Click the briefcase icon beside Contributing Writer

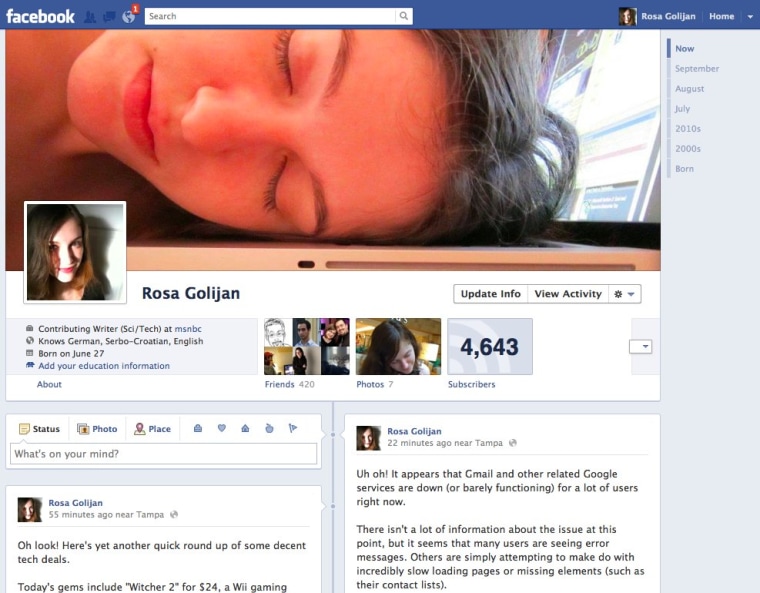[30, 328]
